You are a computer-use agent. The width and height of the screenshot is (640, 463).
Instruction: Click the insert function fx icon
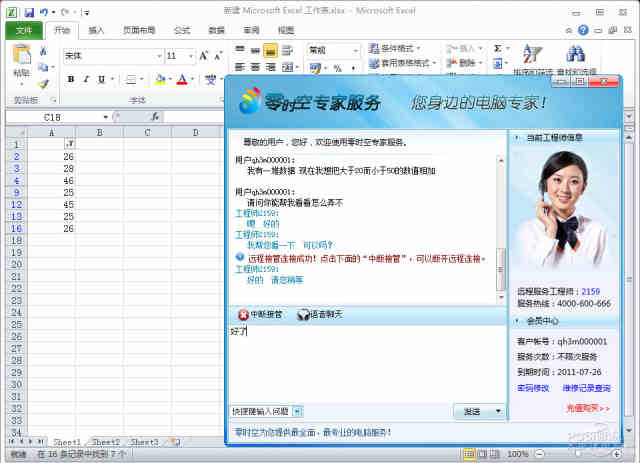point(155,117)
